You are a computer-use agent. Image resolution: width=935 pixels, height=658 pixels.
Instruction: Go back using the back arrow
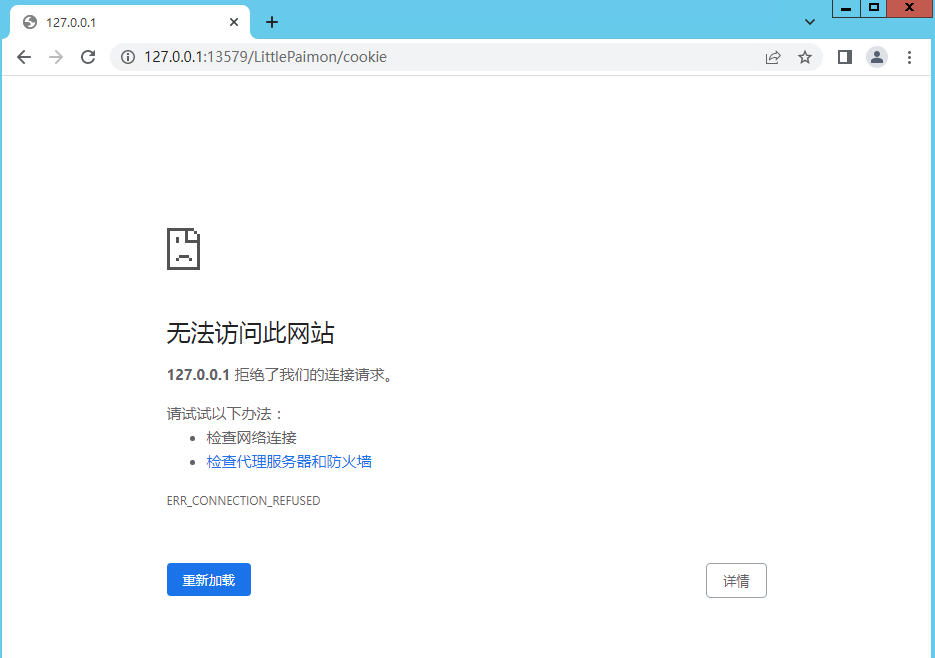24,57
